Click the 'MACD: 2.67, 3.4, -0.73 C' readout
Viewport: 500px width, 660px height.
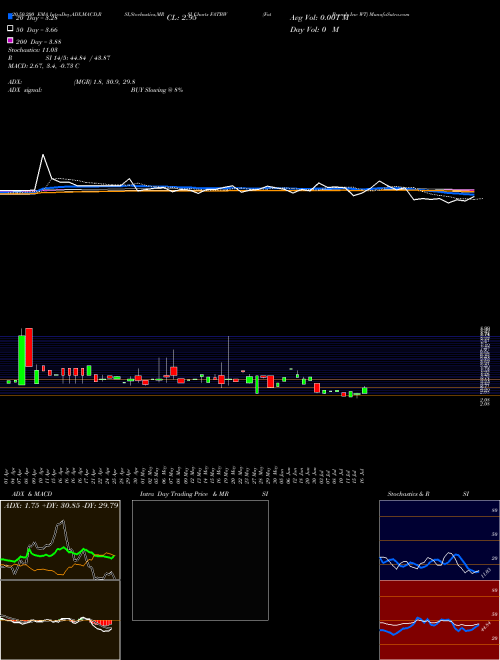click(x=44, y=66)
